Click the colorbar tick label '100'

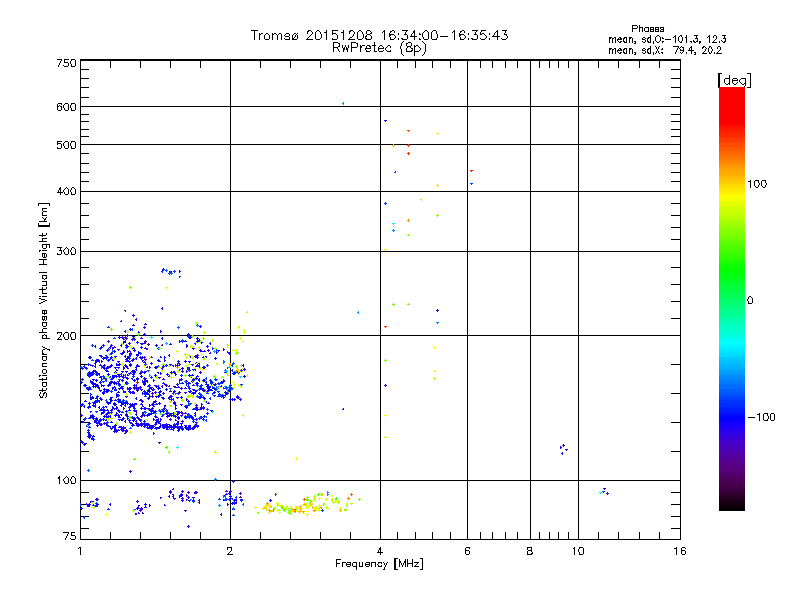click(757, 184)
